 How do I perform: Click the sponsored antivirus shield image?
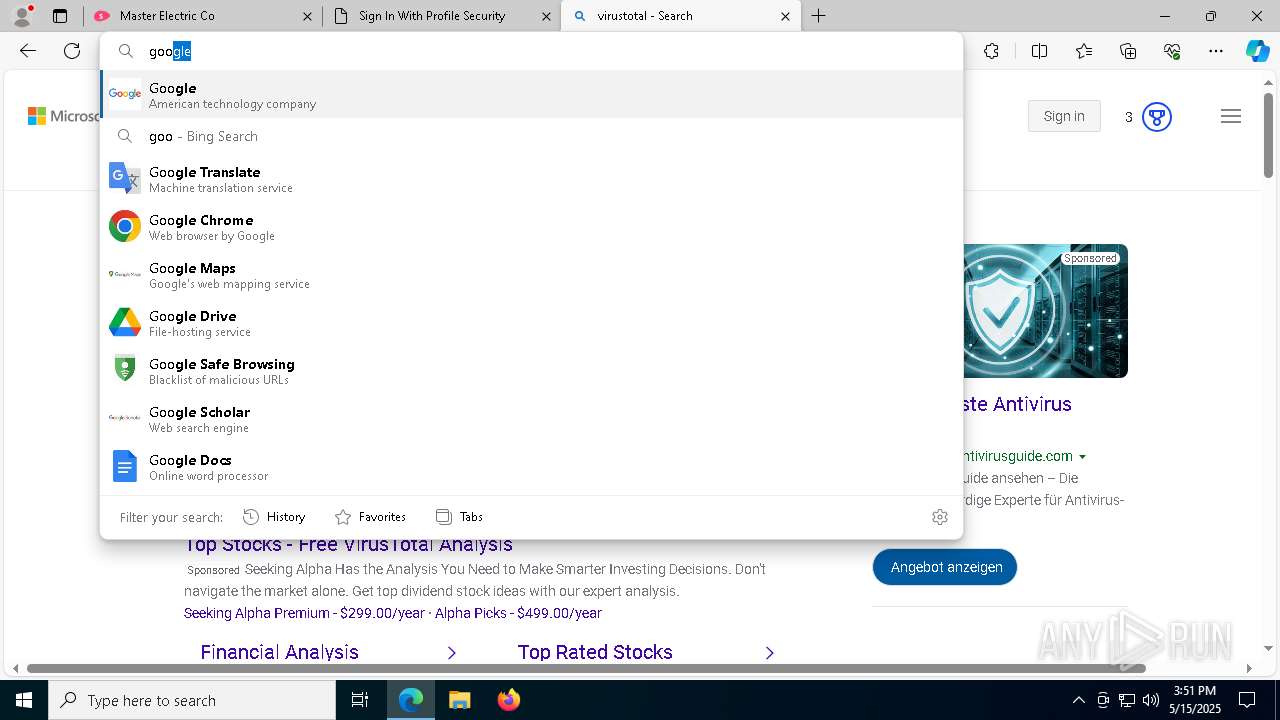click(x=1045, y=311)
